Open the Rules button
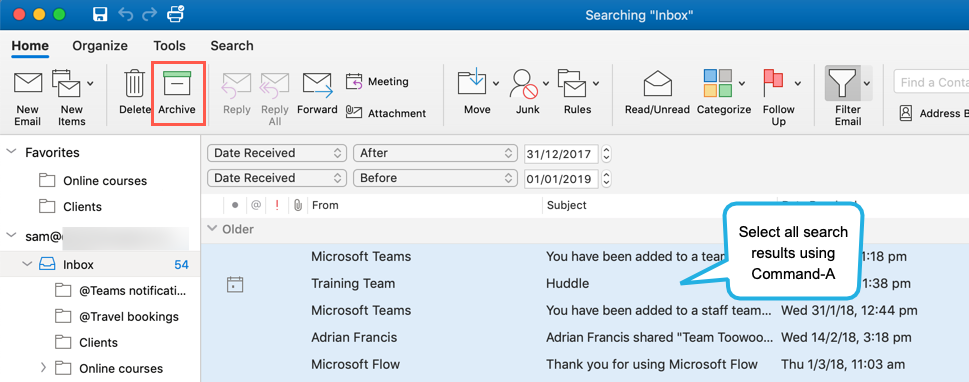The height and width of the screenshot is (382, 969). pyautogui.click(x=574, y=93)
